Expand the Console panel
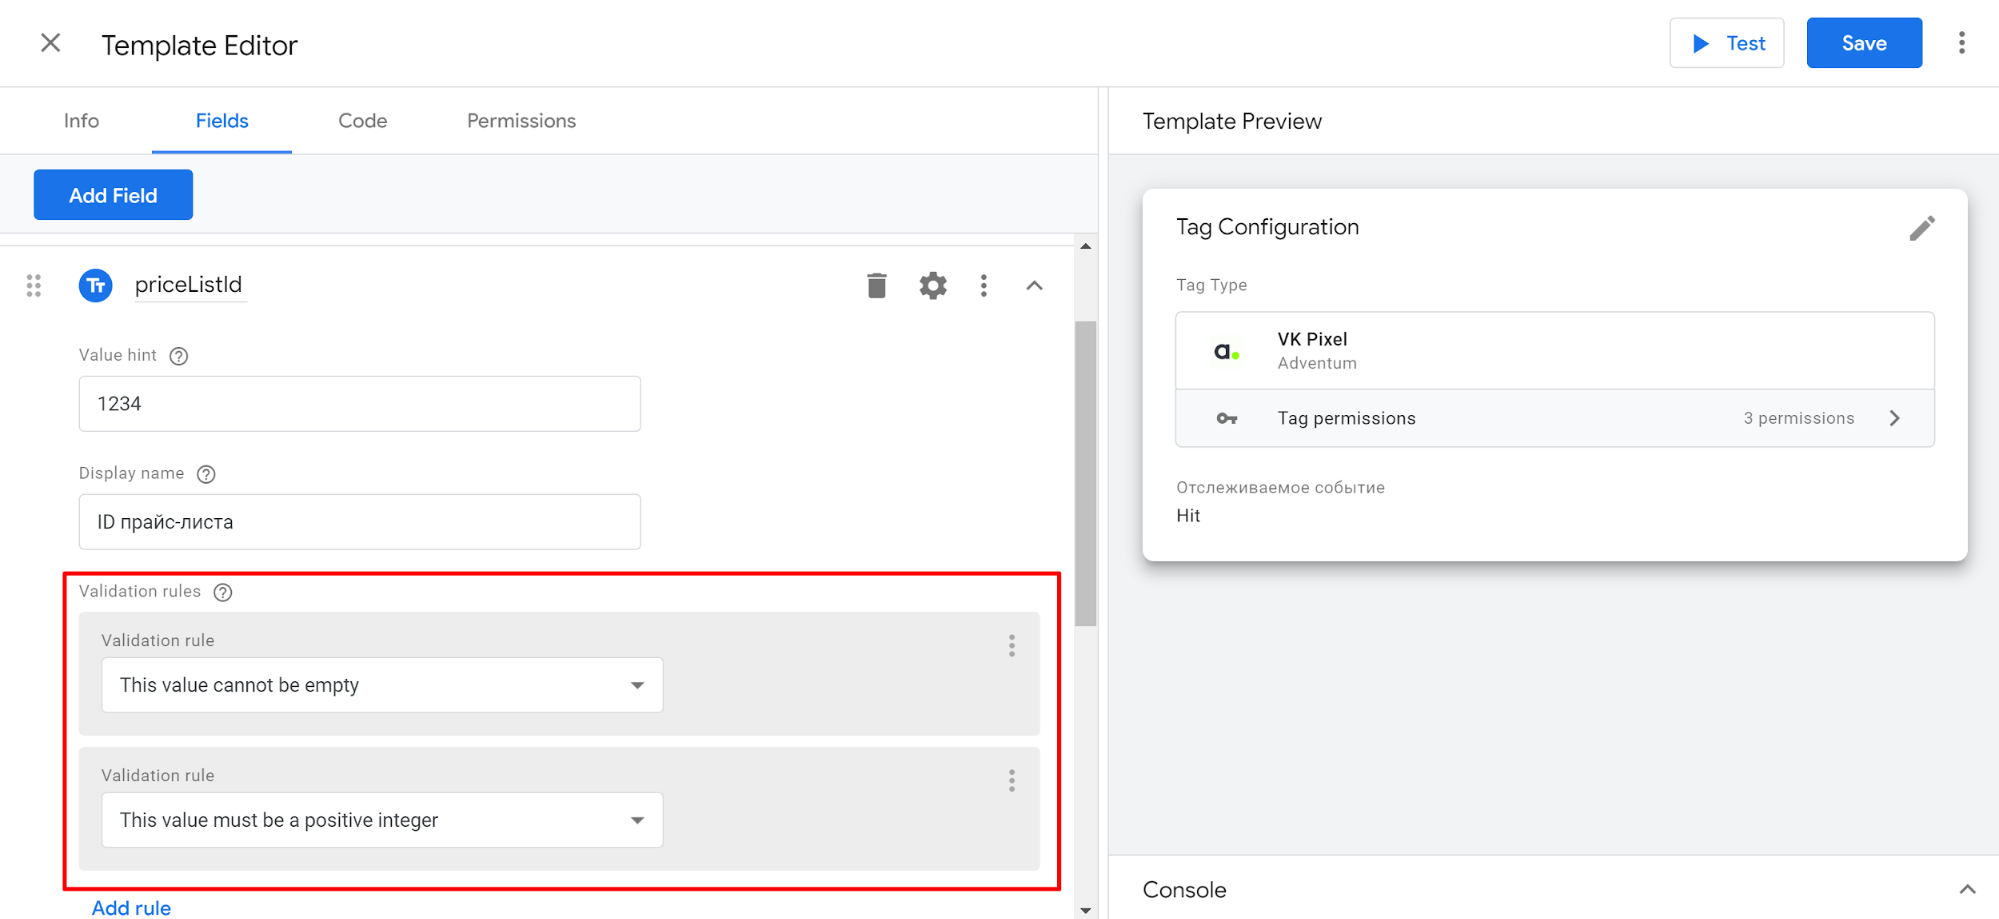1999x919 pixels. (1966, 889)
